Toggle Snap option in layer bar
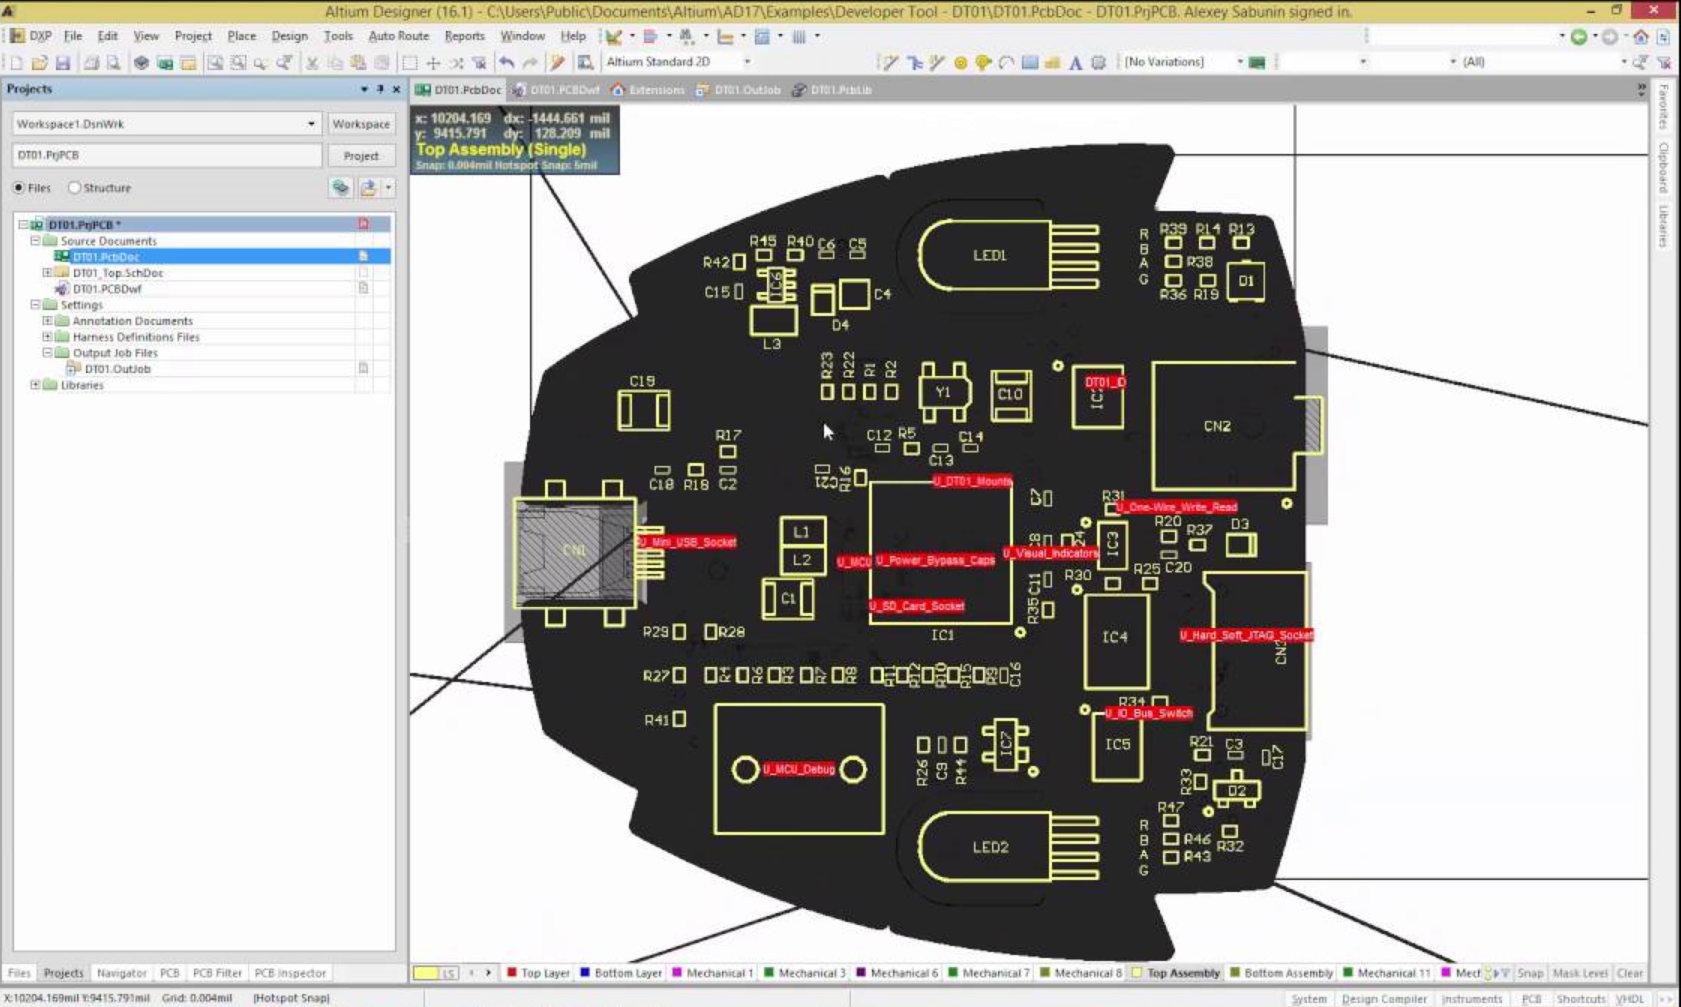Image resolution: width=1681 pixels, height=1007 pixels. (x=1530, y=973)
